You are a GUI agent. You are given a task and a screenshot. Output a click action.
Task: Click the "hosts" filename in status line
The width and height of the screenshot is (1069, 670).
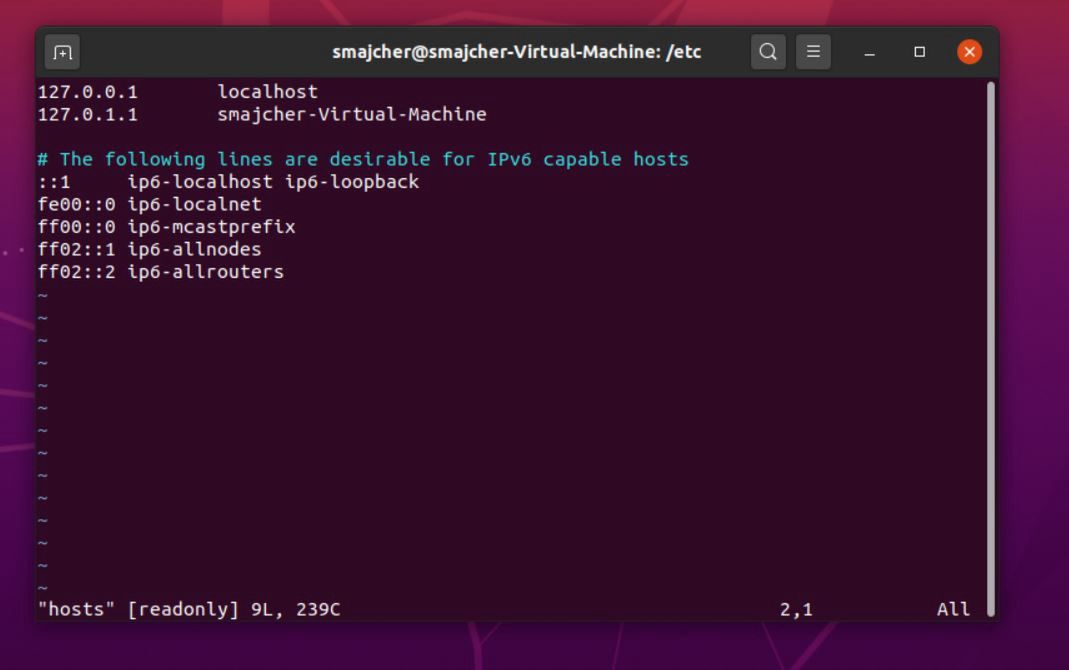(76, 609)
